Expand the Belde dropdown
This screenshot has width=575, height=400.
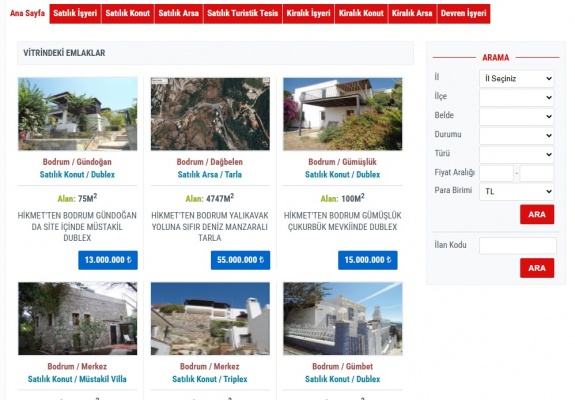tap(516, 117)
